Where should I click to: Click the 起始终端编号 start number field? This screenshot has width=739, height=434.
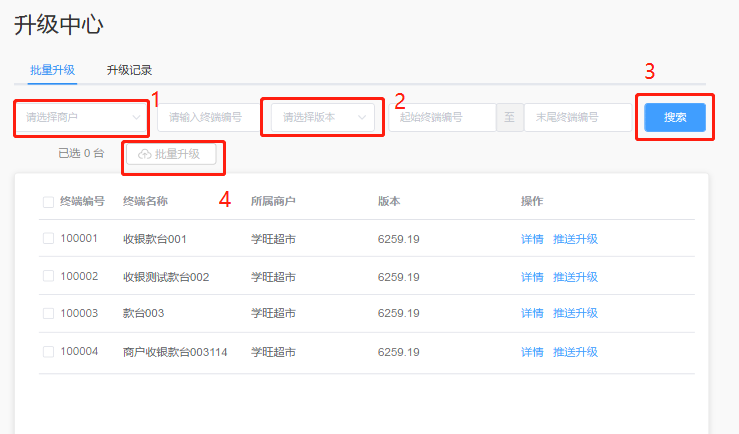click(x=441, y=118)
